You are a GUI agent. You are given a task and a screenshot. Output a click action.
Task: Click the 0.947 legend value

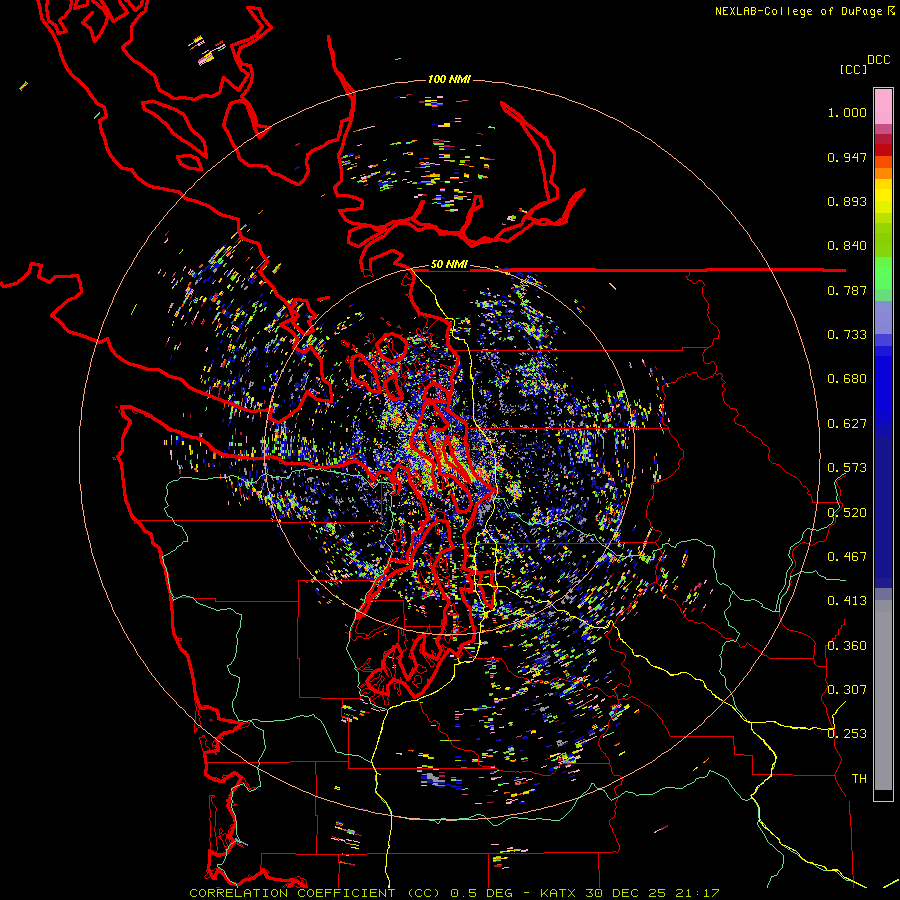pos(847,157)
